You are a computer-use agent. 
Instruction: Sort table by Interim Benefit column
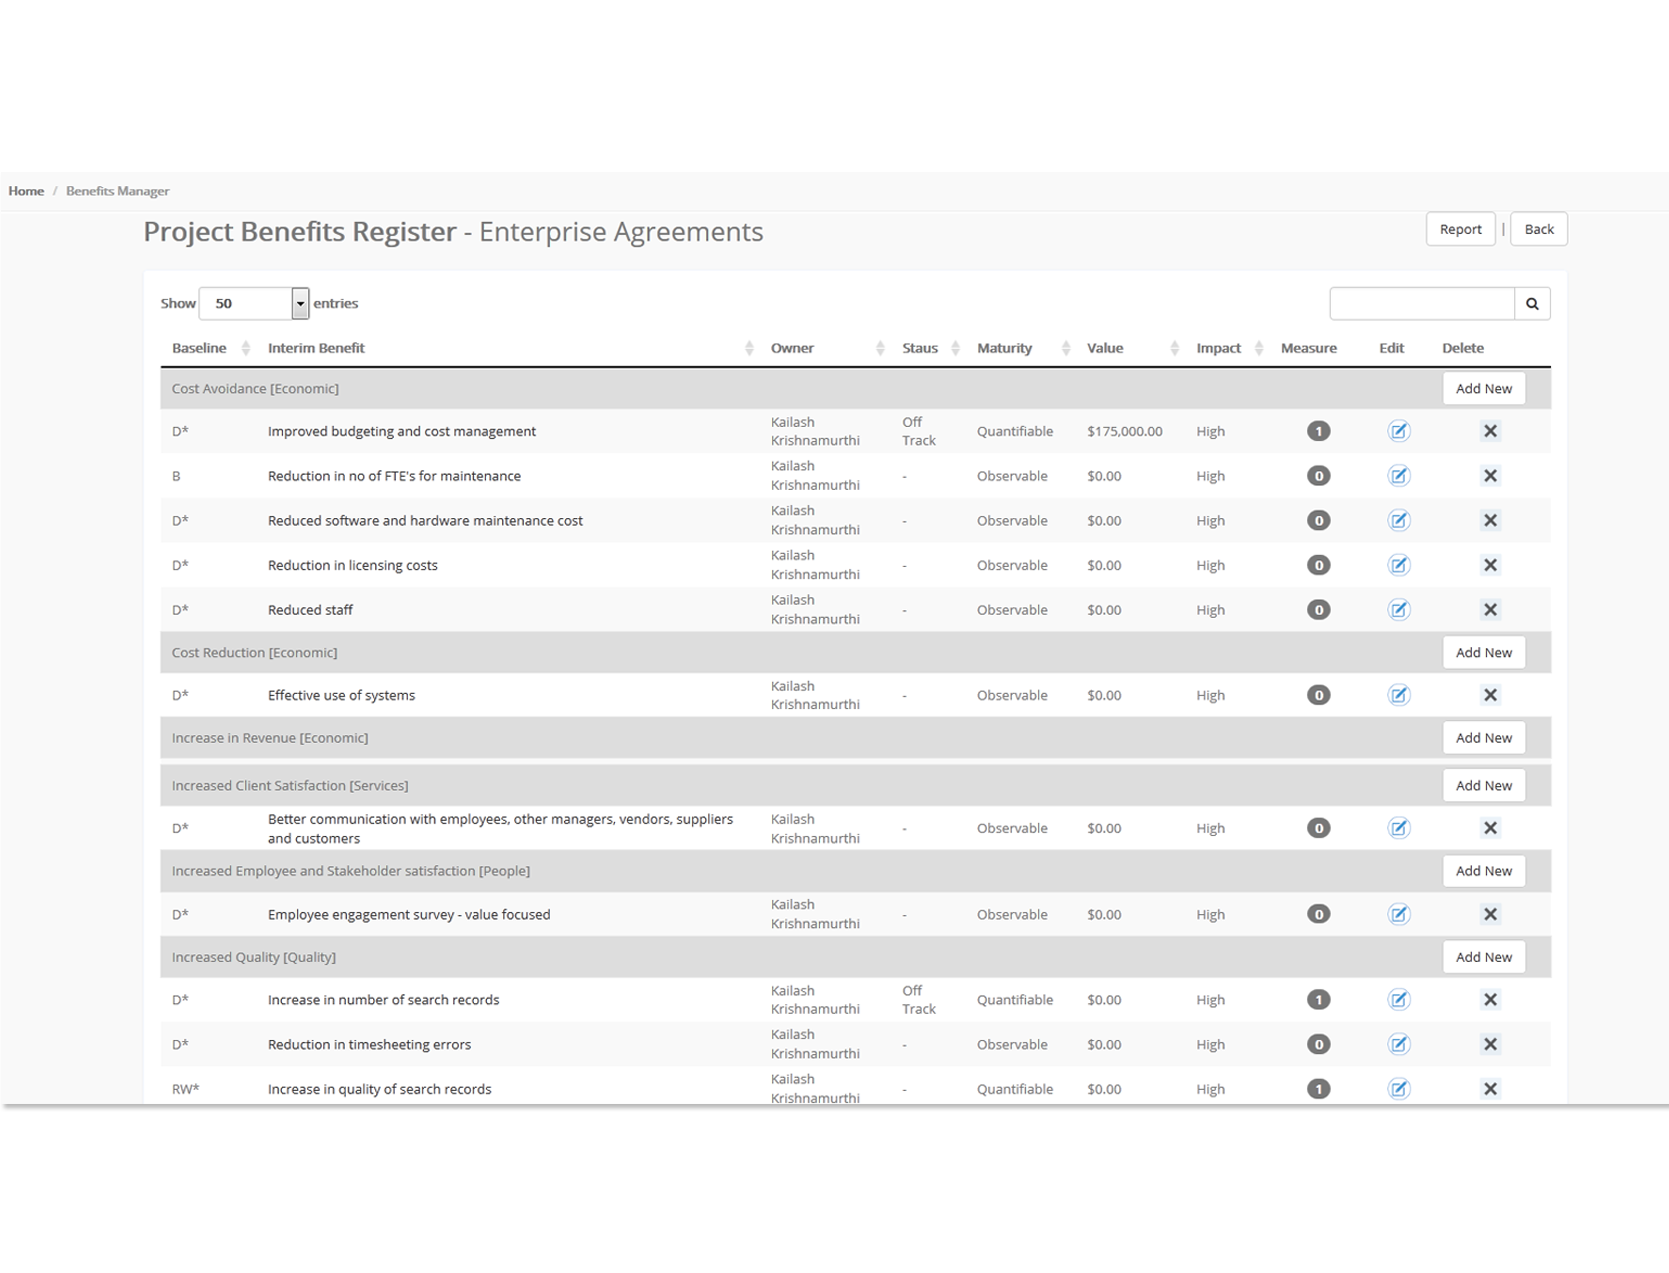(x=510, y=348)
